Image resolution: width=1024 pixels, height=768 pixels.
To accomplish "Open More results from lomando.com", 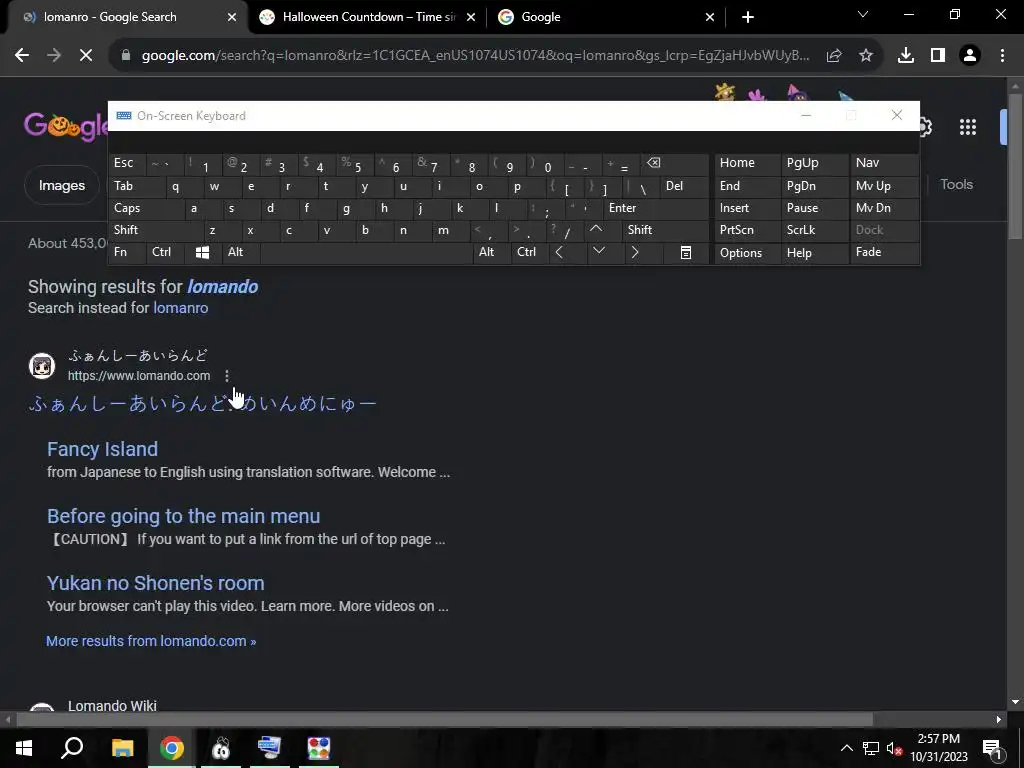I will point(151,641).
